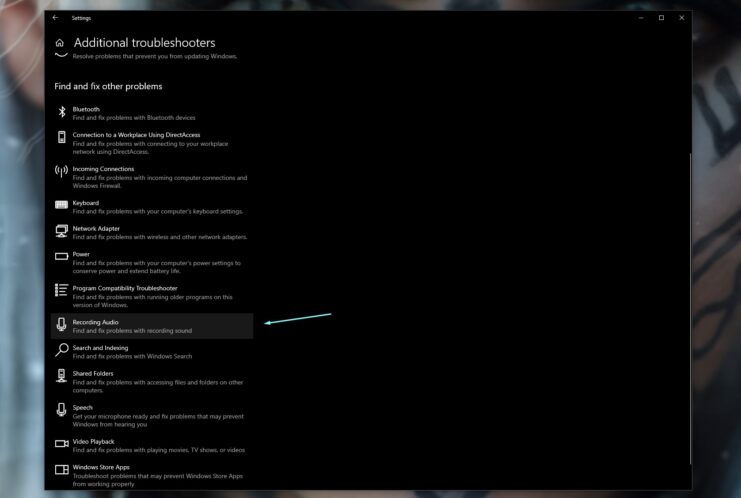741x498 pixels.
Task: Click the 'Additional troubleshooters' page title
Action: click(145, 43)
